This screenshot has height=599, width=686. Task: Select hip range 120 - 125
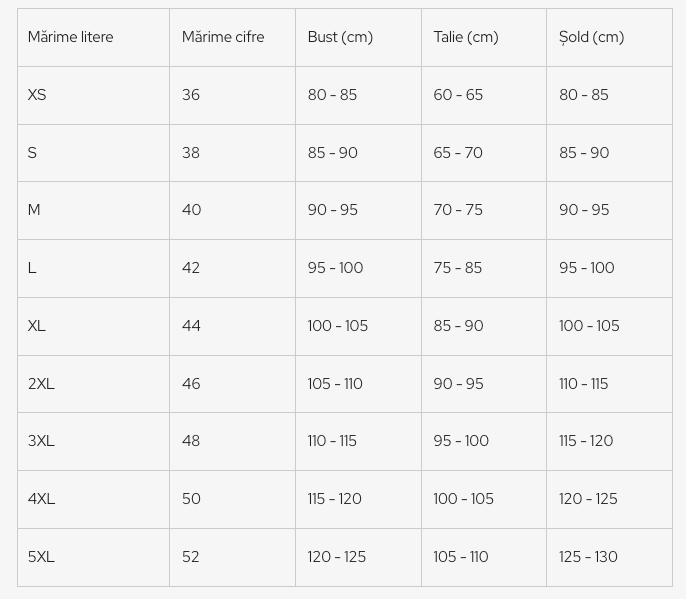(x=588, y=499)
